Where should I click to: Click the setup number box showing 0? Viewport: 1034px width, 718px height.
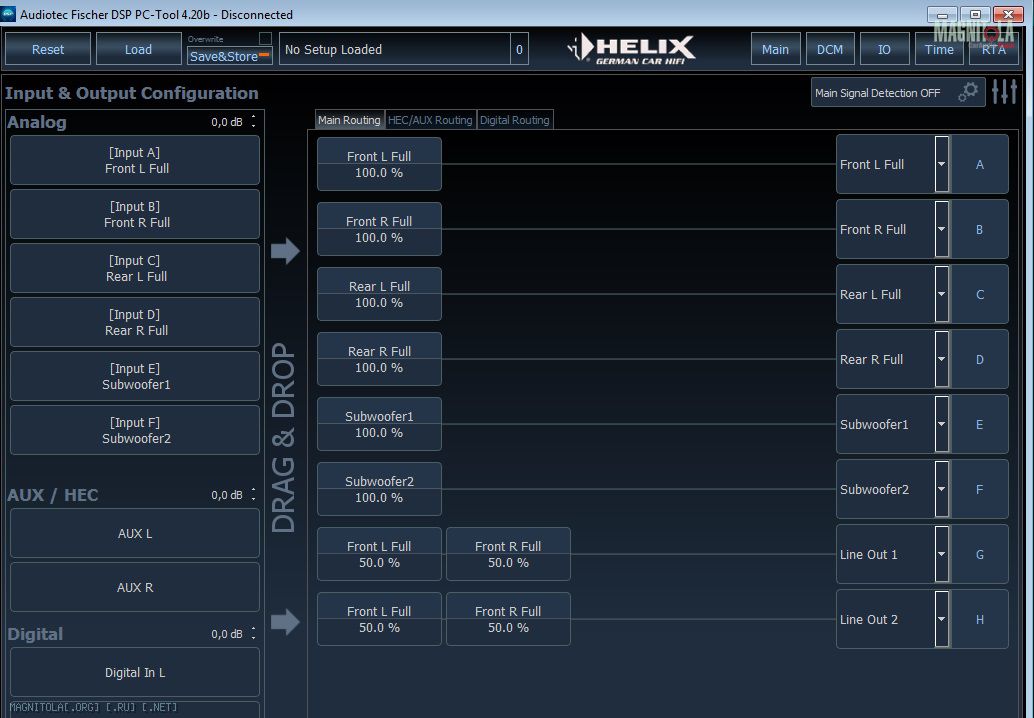[x=519, y=49]
